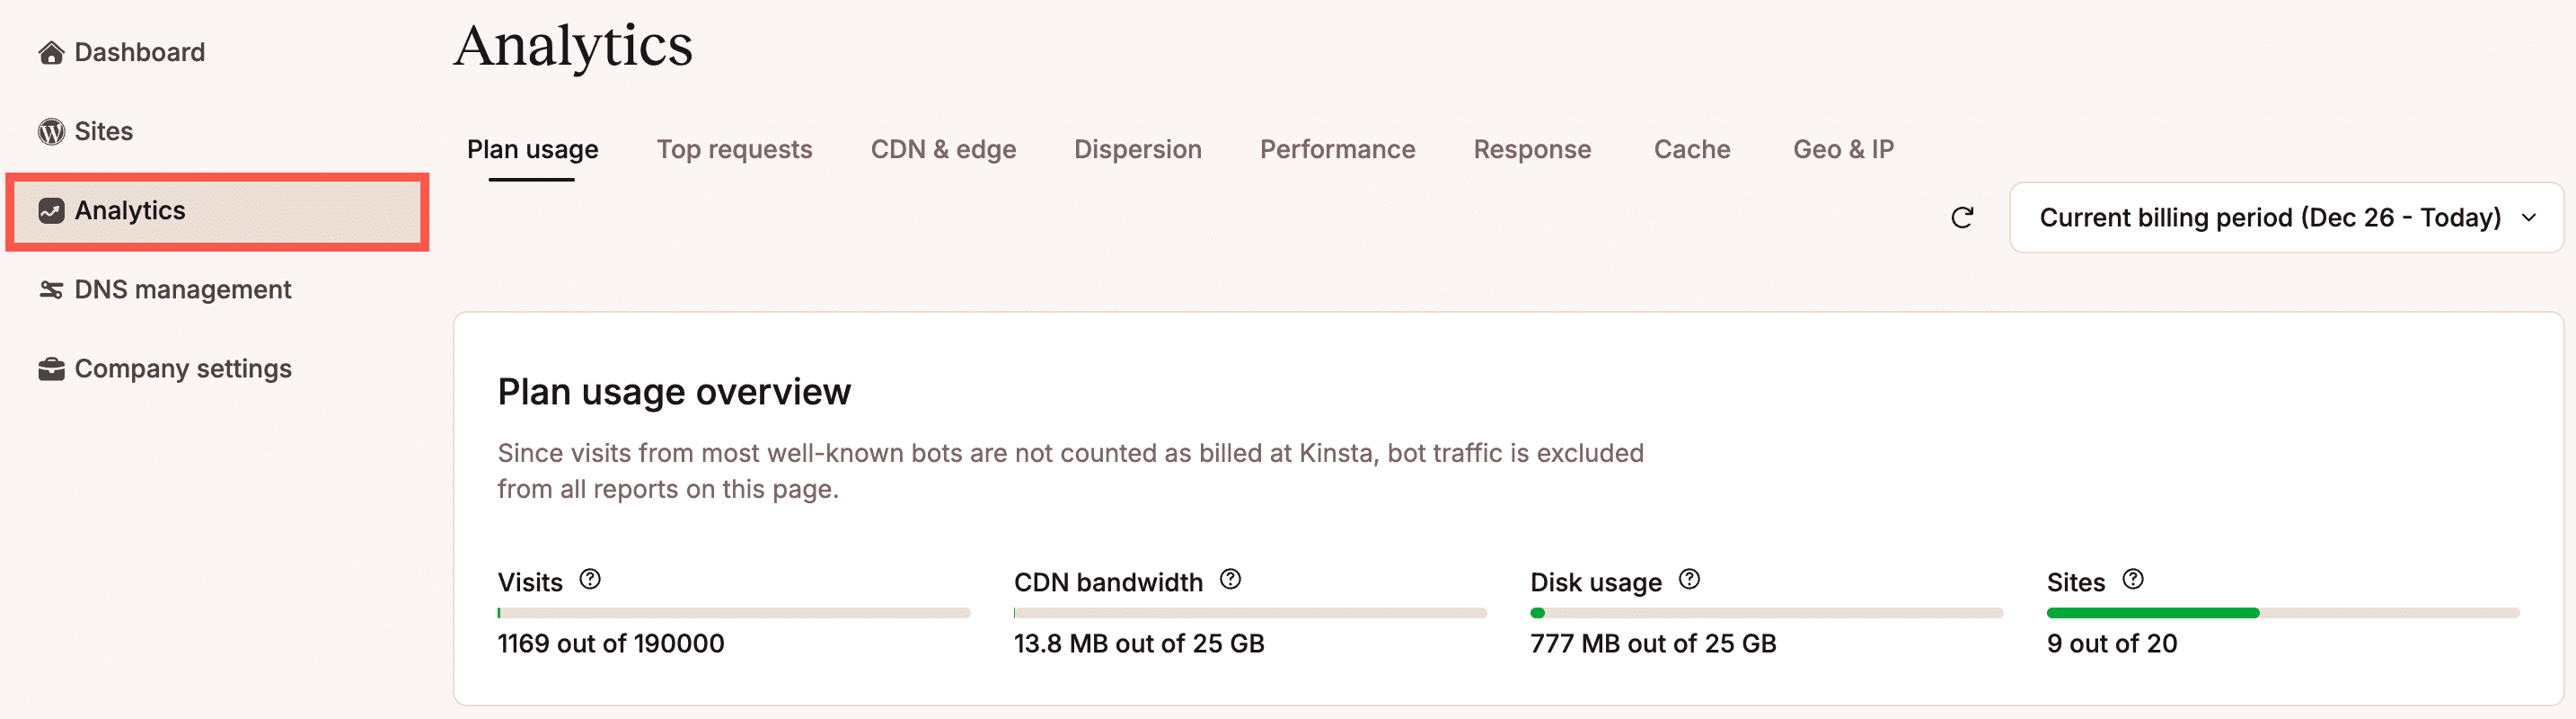Switch to the Top requests tab
This screenshot has width=2576, height=719.
pos(735,149)
